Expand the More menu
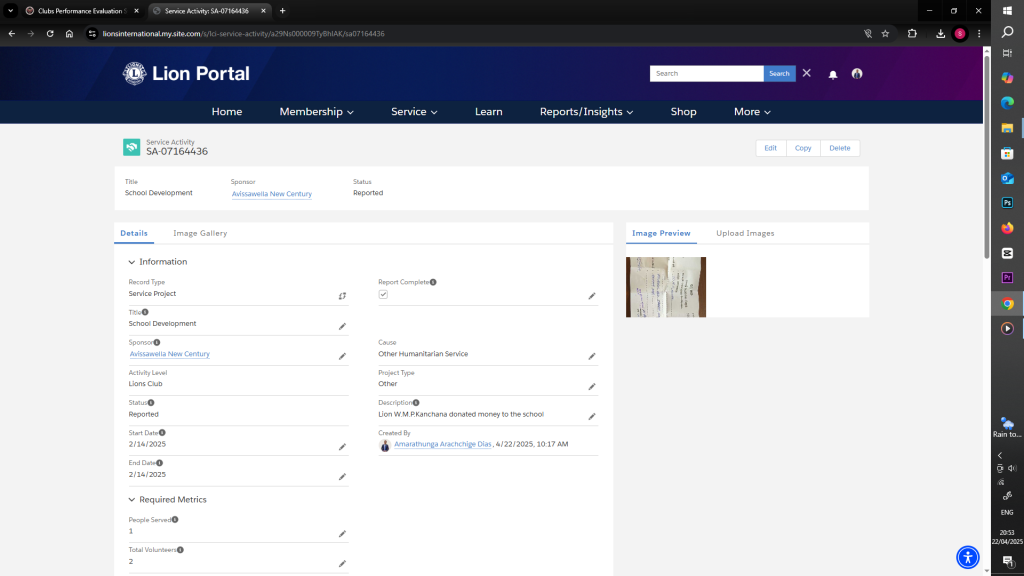The image size is (1024, 576). click(x=752, y=112)
